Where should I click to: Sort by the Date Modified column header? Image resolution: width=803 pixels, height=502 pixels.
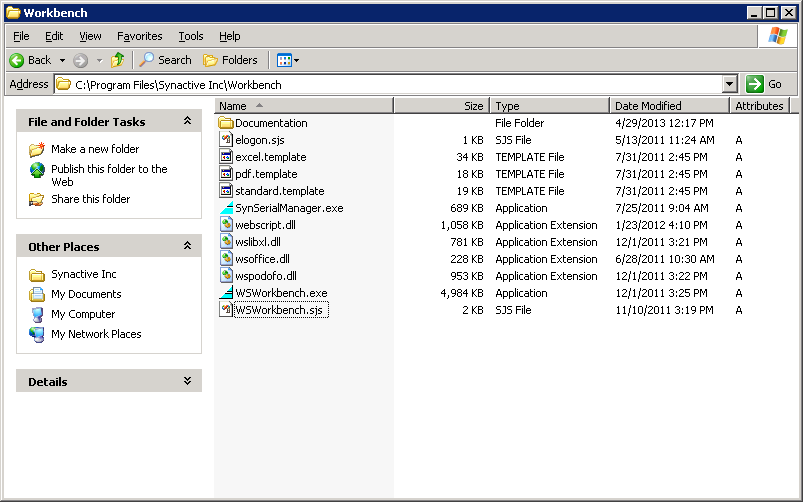click(x=670, y=106)
